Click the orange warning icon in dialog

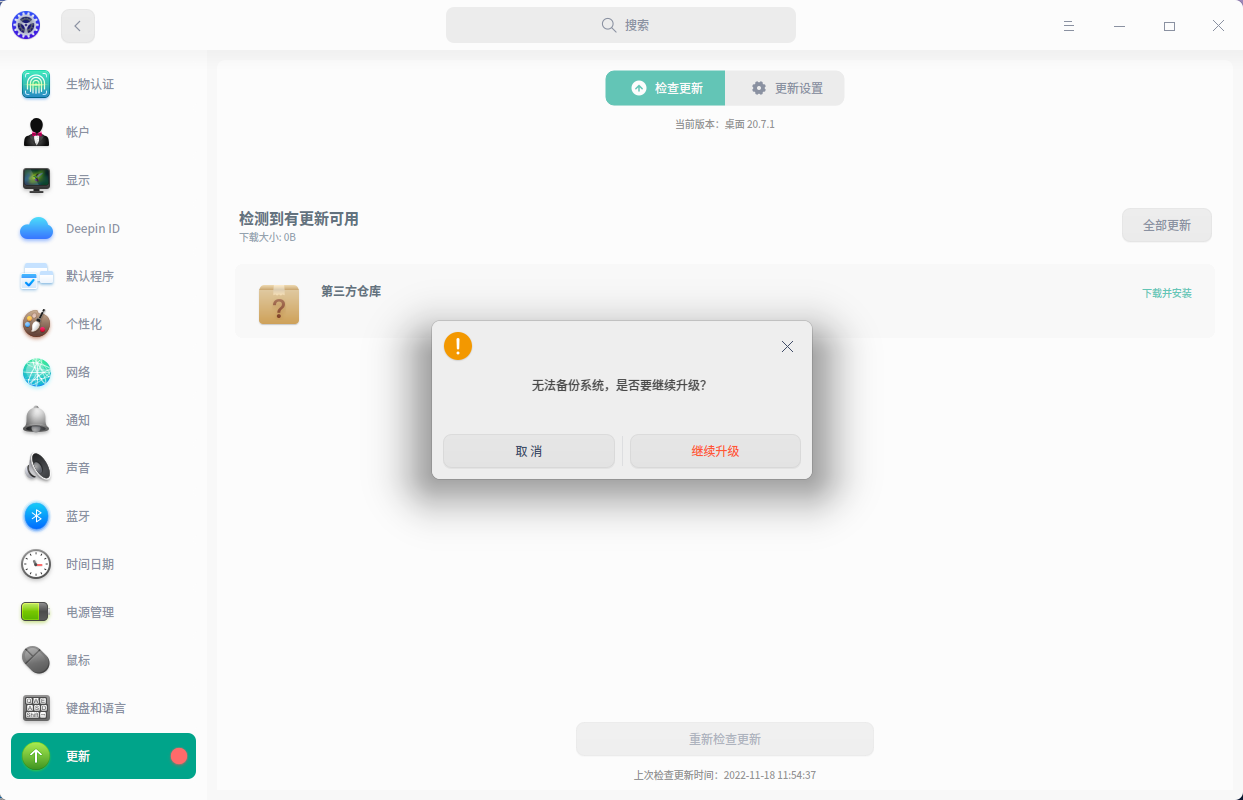(458, 346)
